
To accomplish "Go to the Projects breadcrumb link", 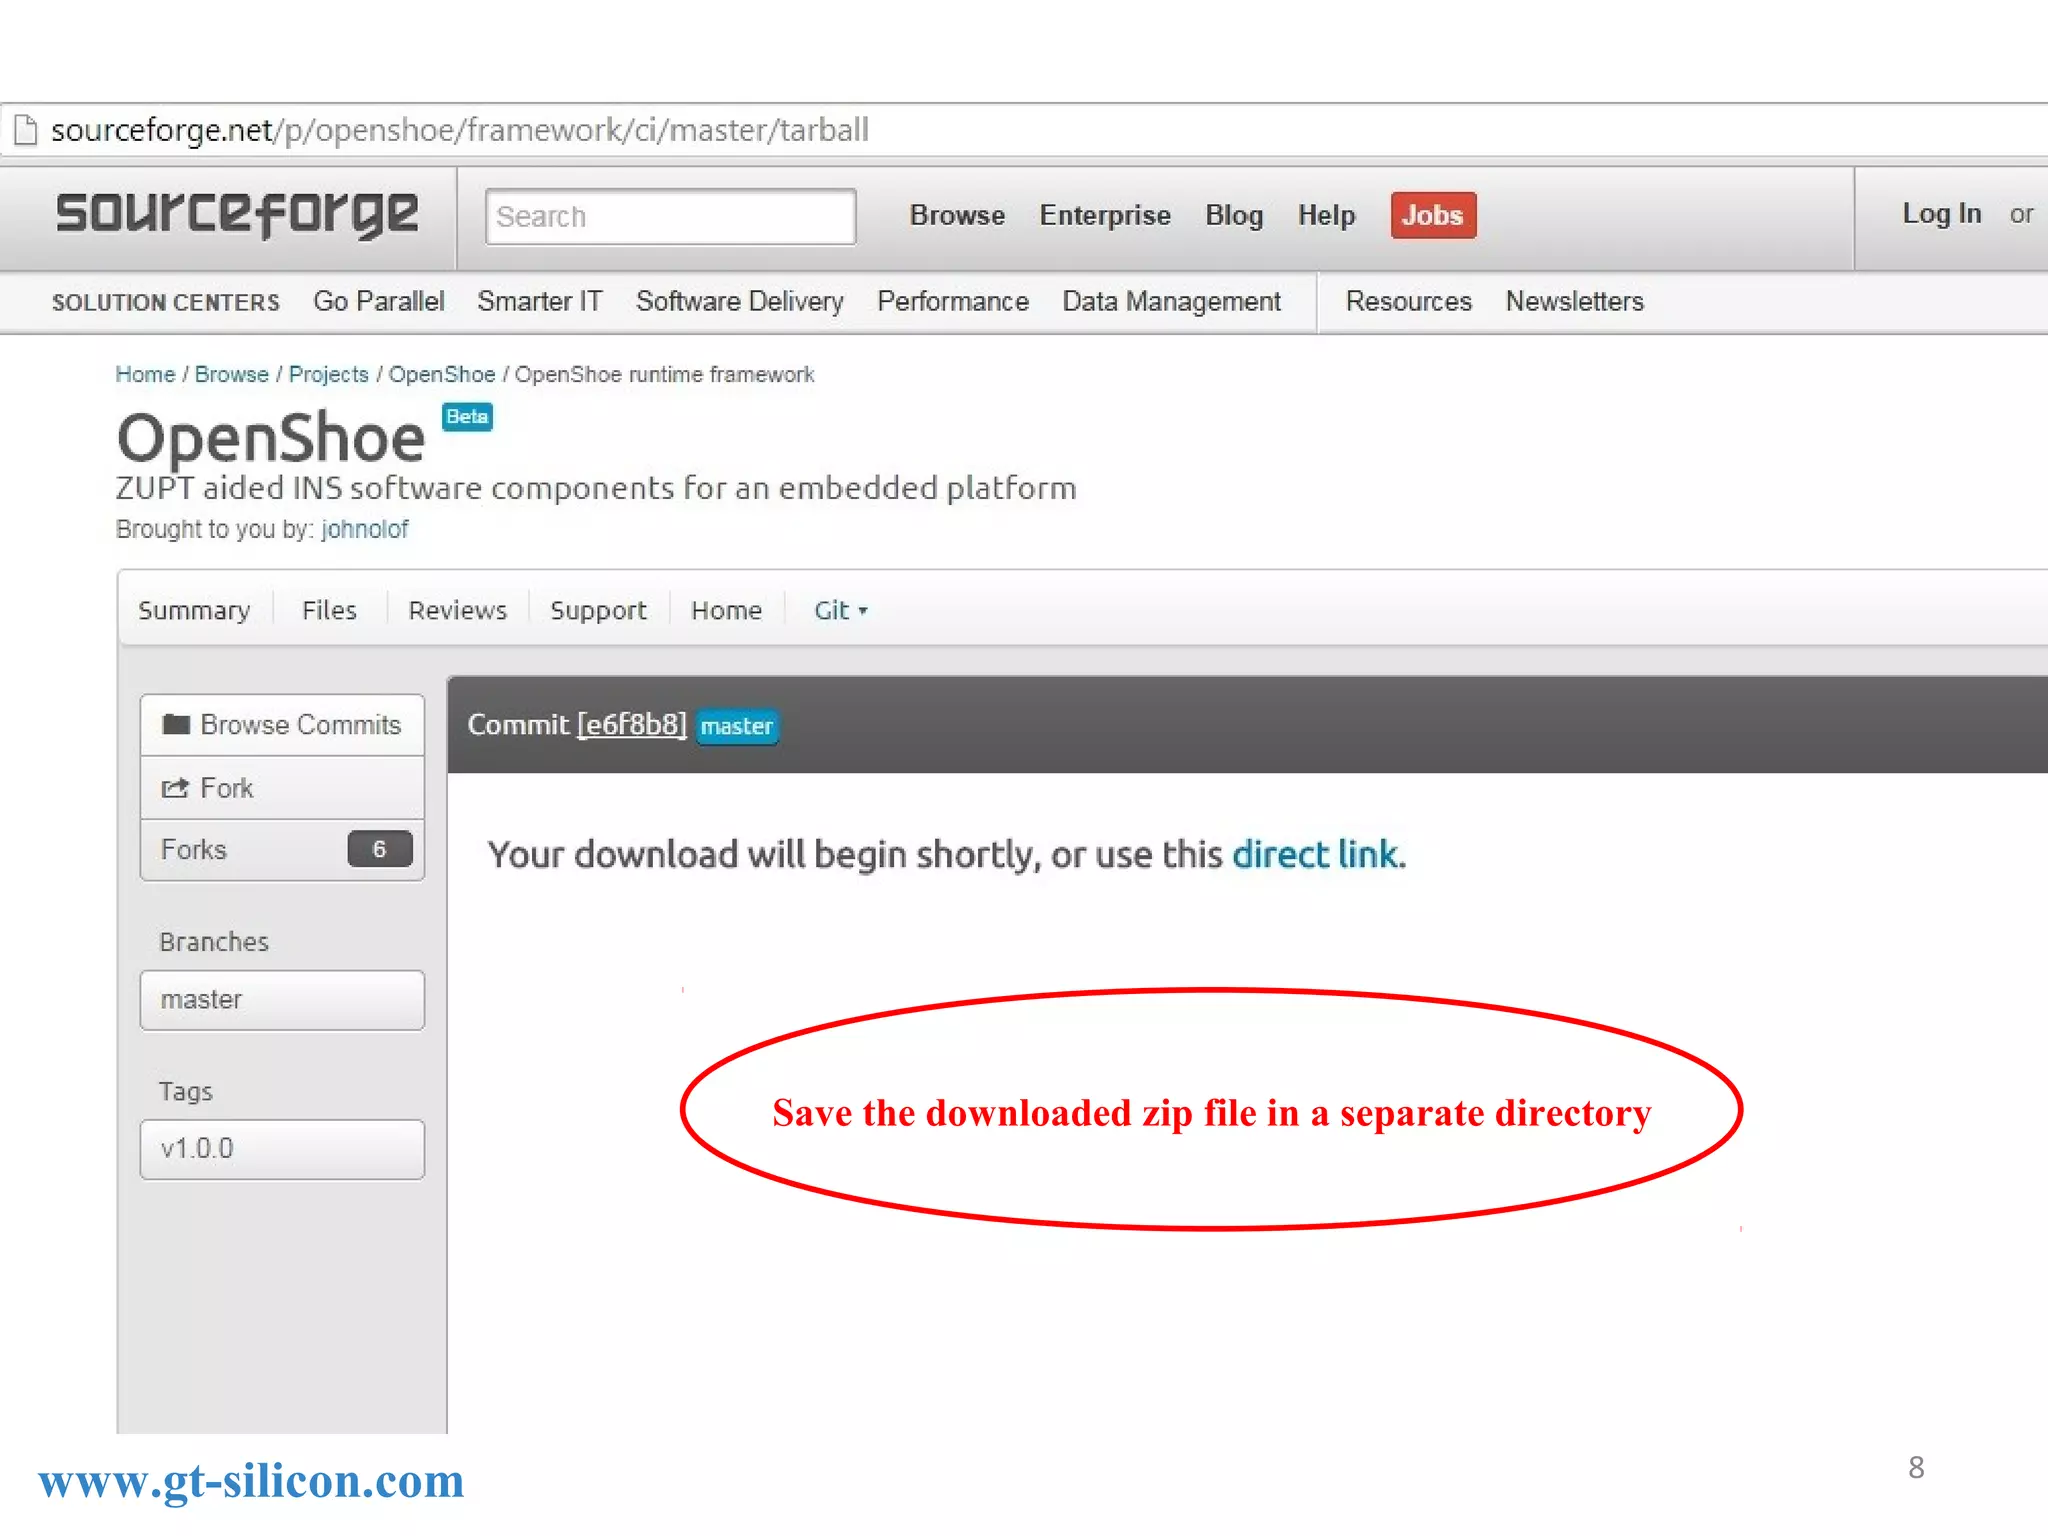I will [329, 374].
